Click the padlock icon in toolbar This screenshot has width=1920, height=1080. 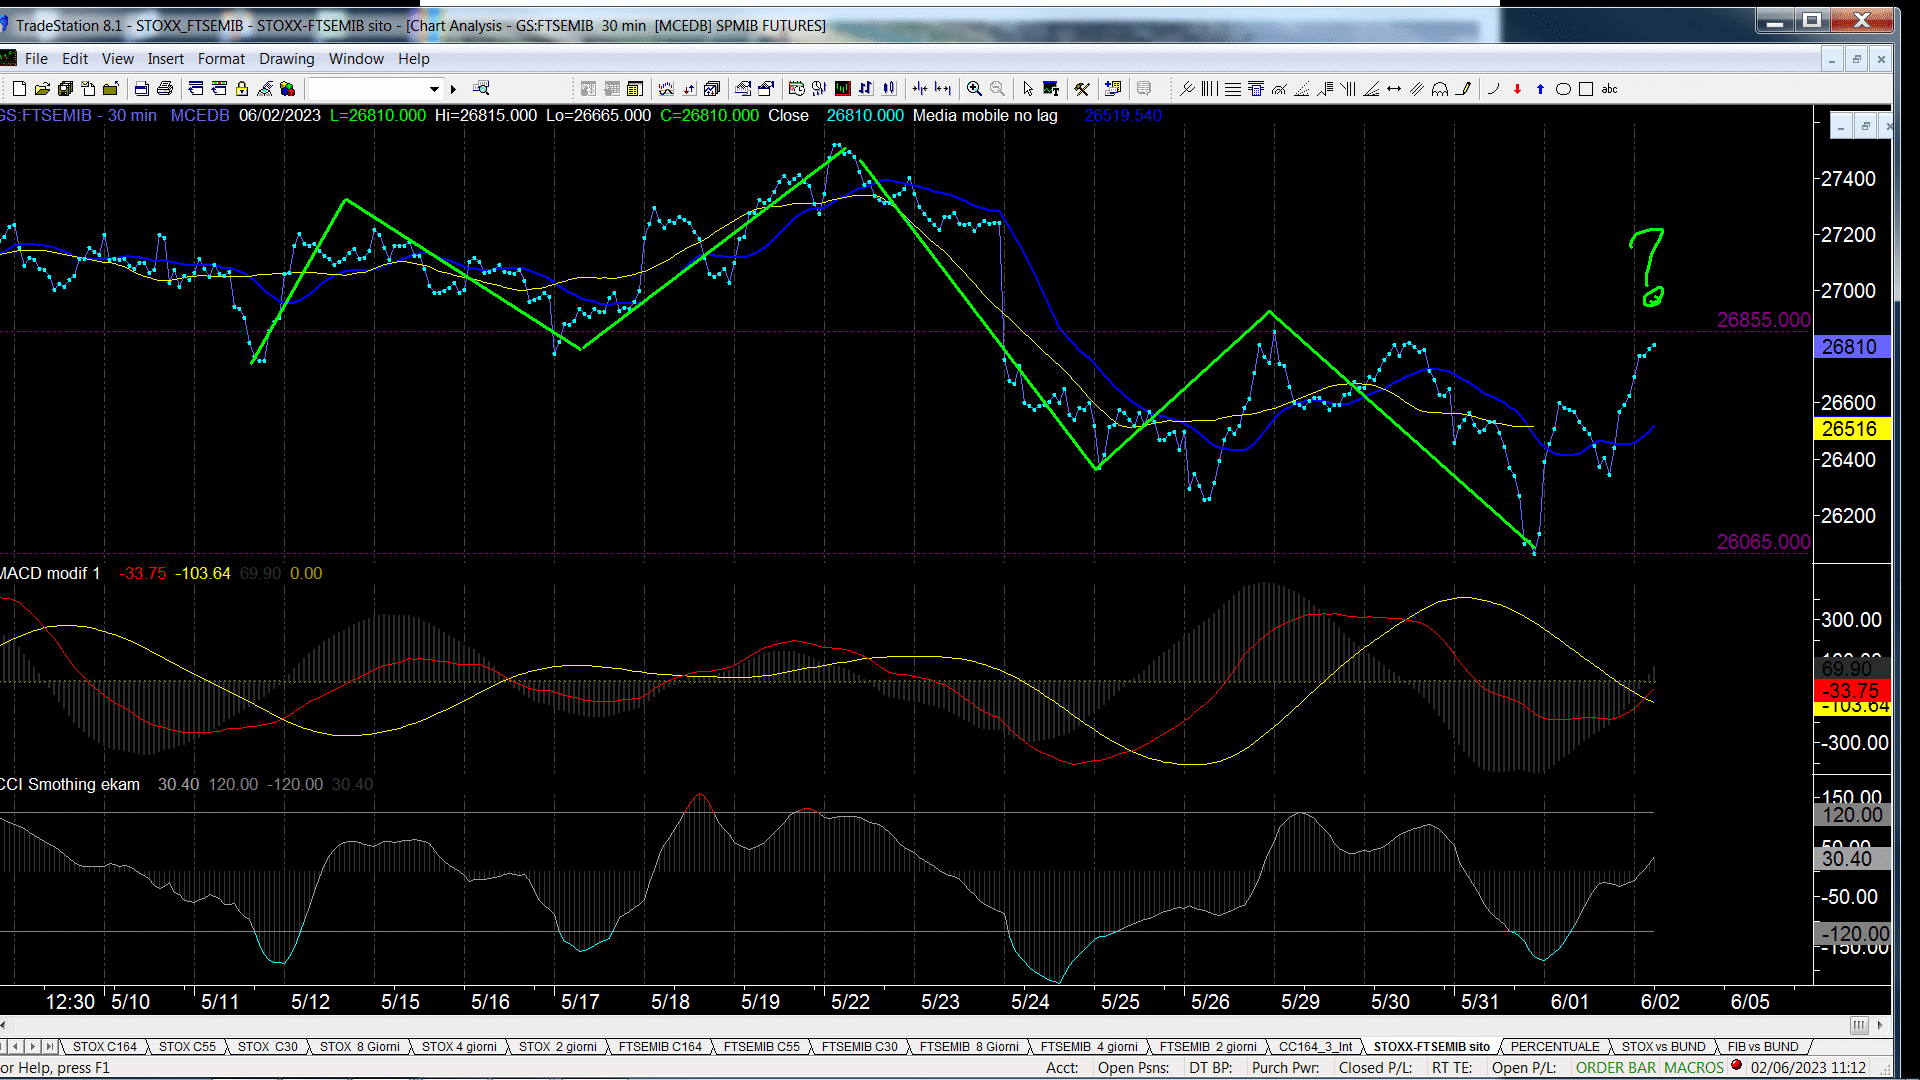point(242,89)
